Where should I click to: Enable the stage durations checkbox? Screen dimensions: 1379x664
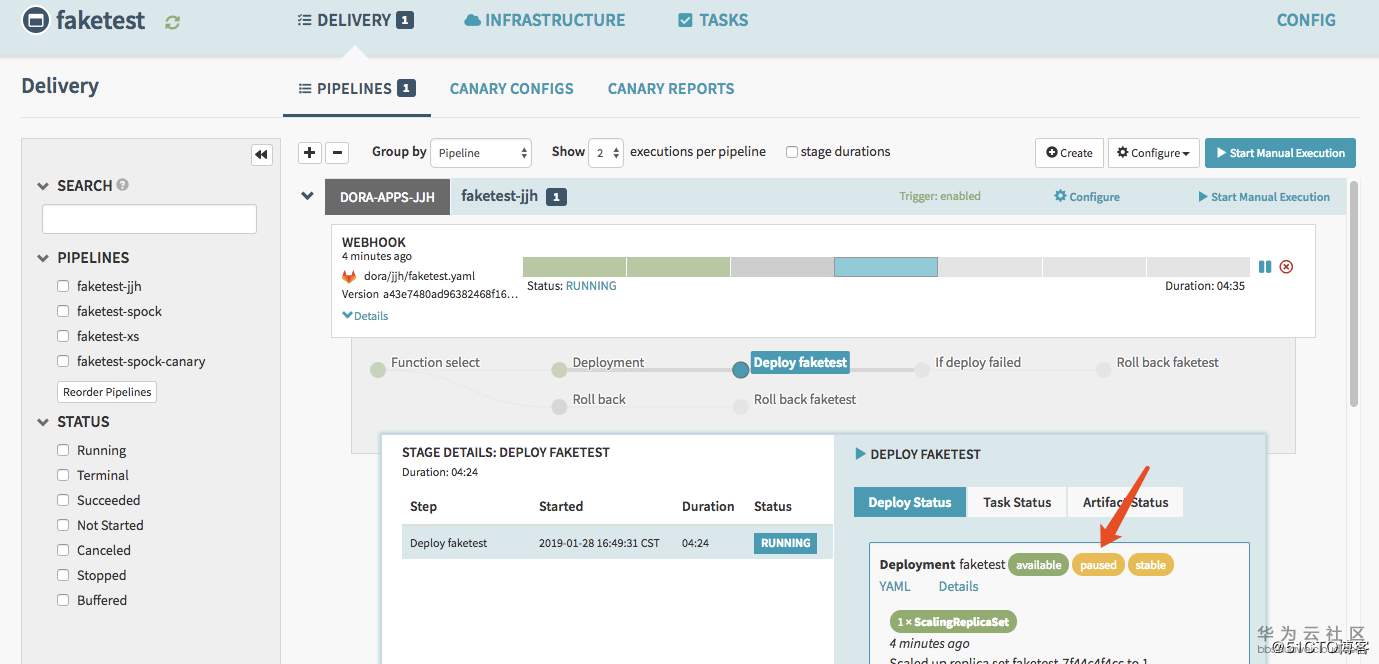(792, 152)
